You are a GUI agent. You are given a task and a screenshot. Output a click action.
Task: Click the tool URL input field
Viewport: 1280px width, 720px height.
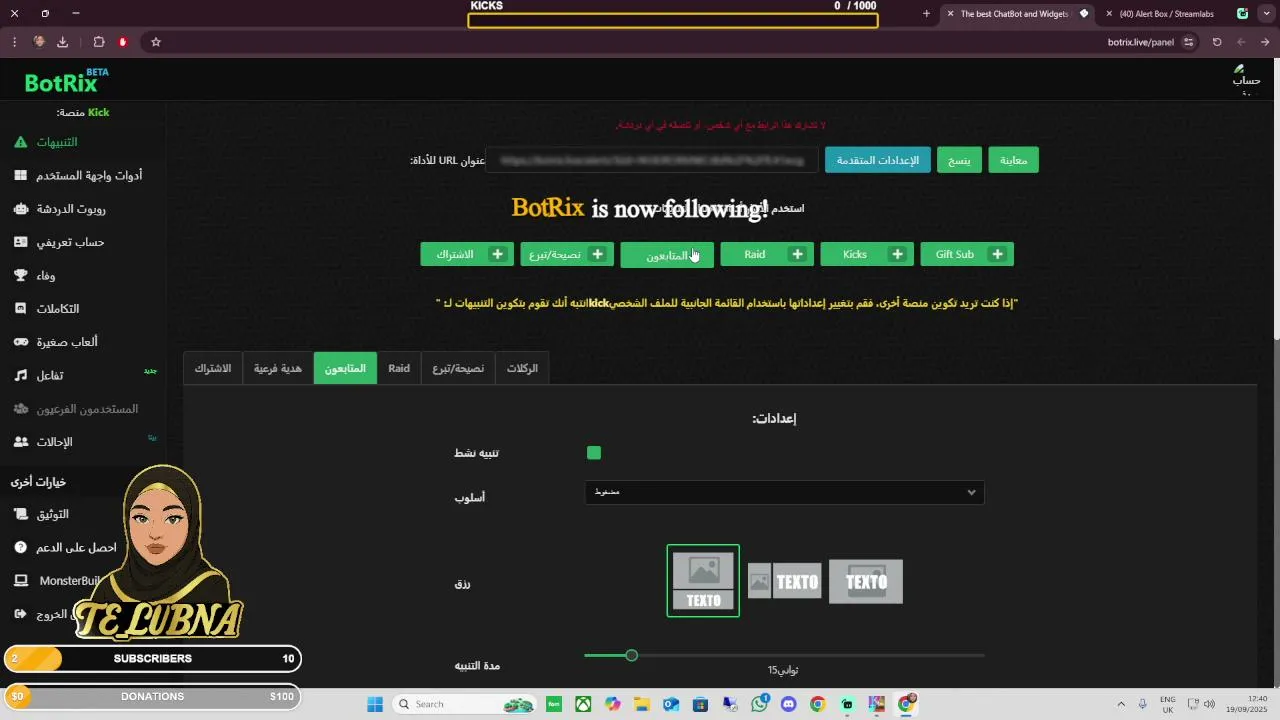pyautogui.click(x=651, y=160)
